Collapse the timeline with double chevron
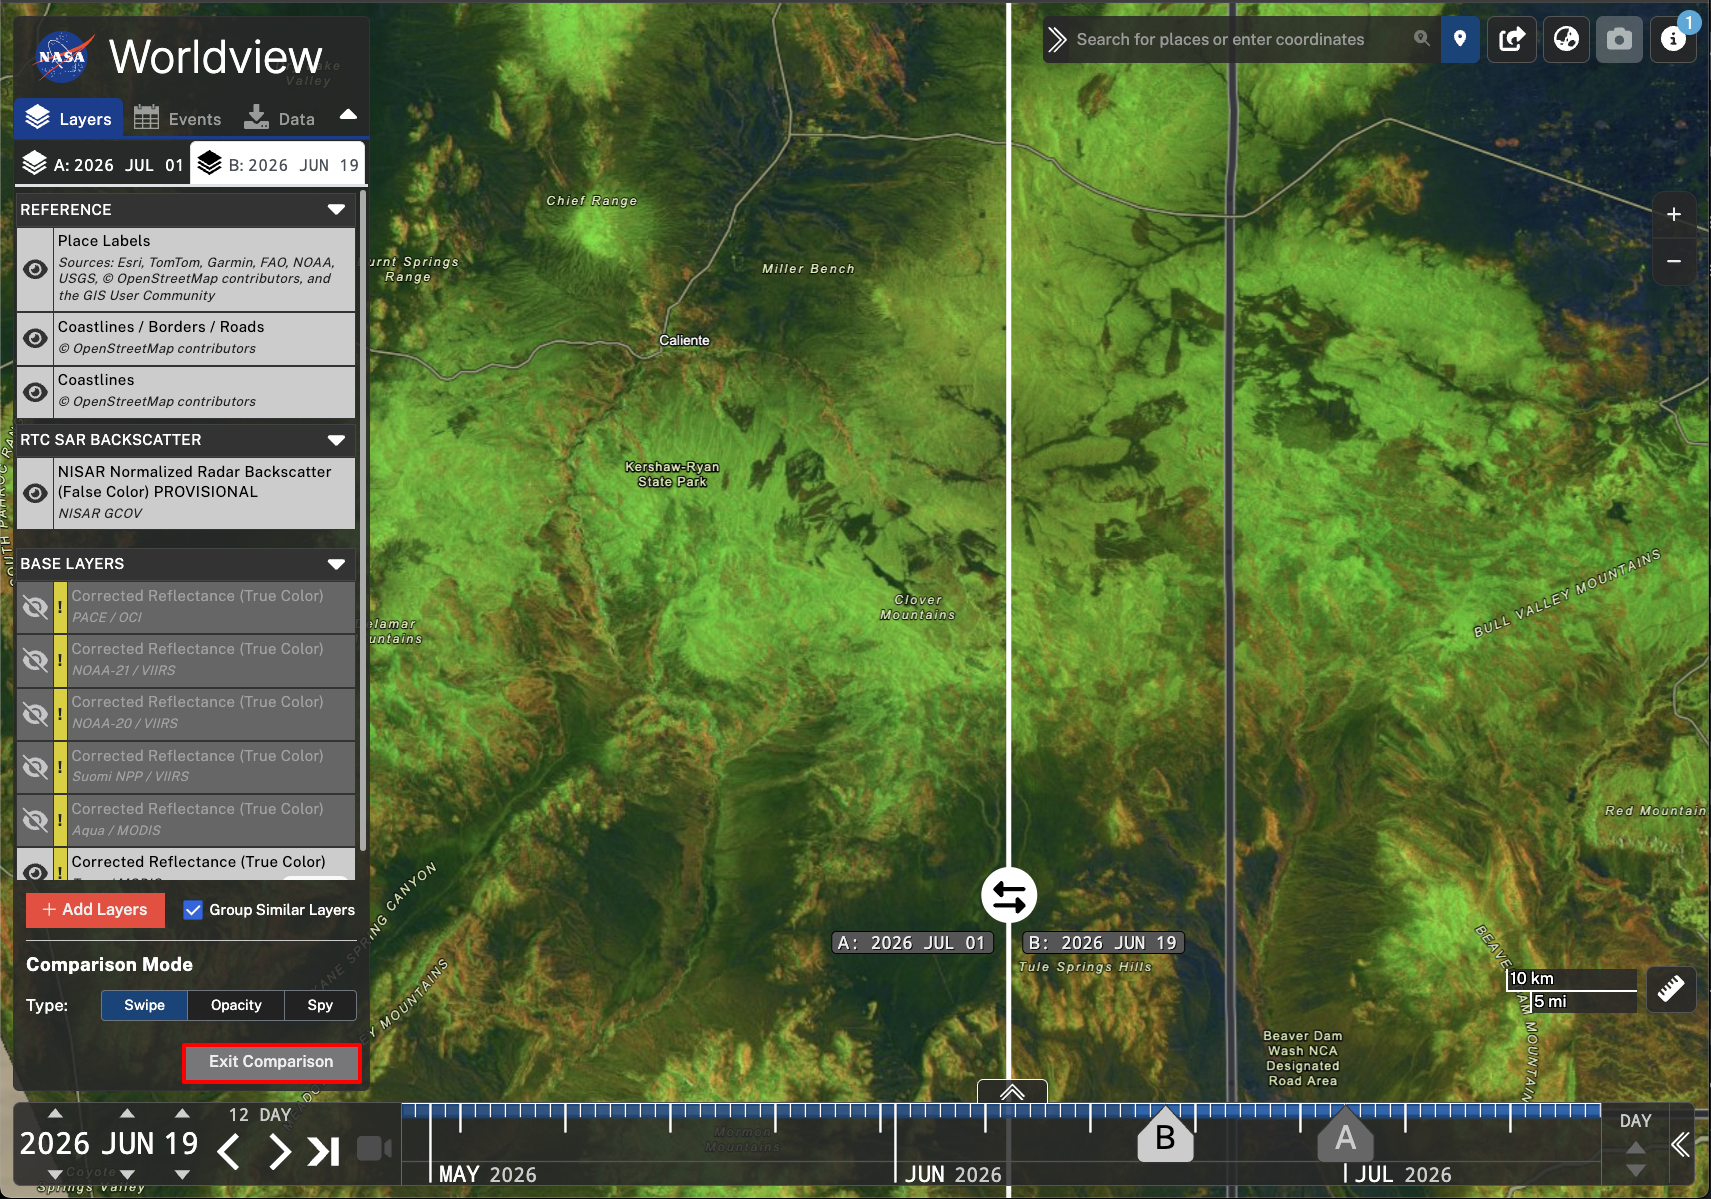Viewport: 1711px width, 1199px height. point(1681,1145)
